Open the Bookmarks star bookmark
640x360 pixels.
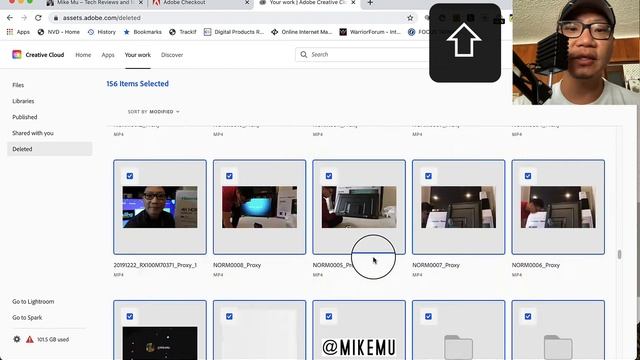tap(142, 32)
